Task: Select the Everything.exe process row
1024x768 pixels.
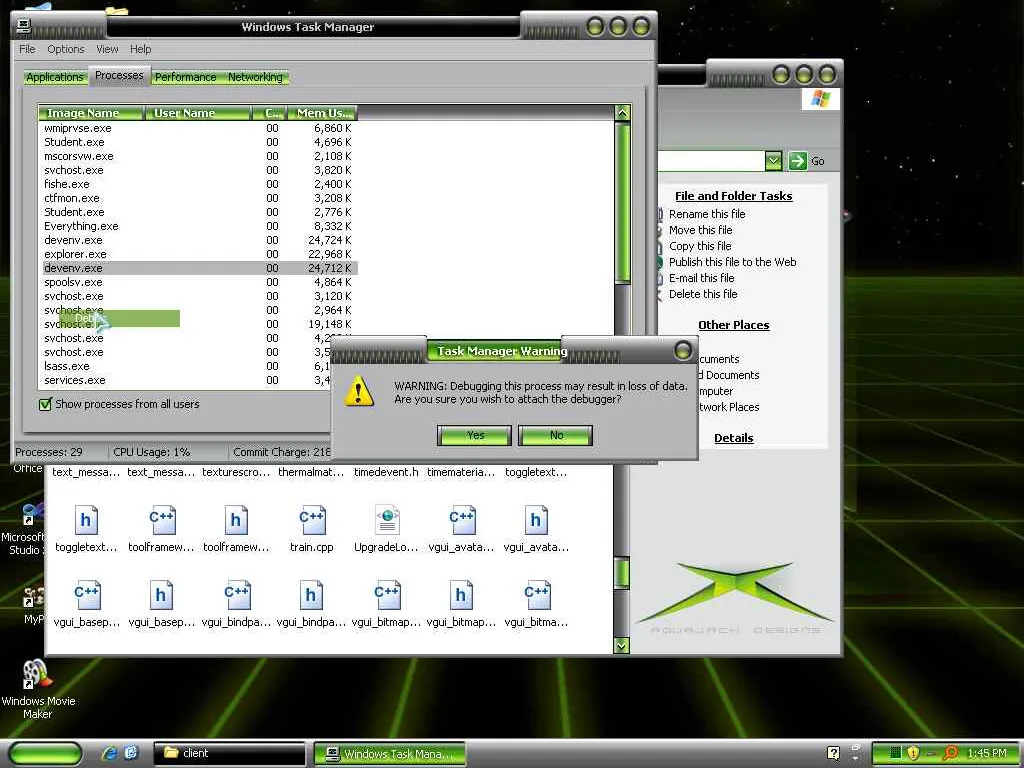Action: pyautogui.click(x=198, y=226)
